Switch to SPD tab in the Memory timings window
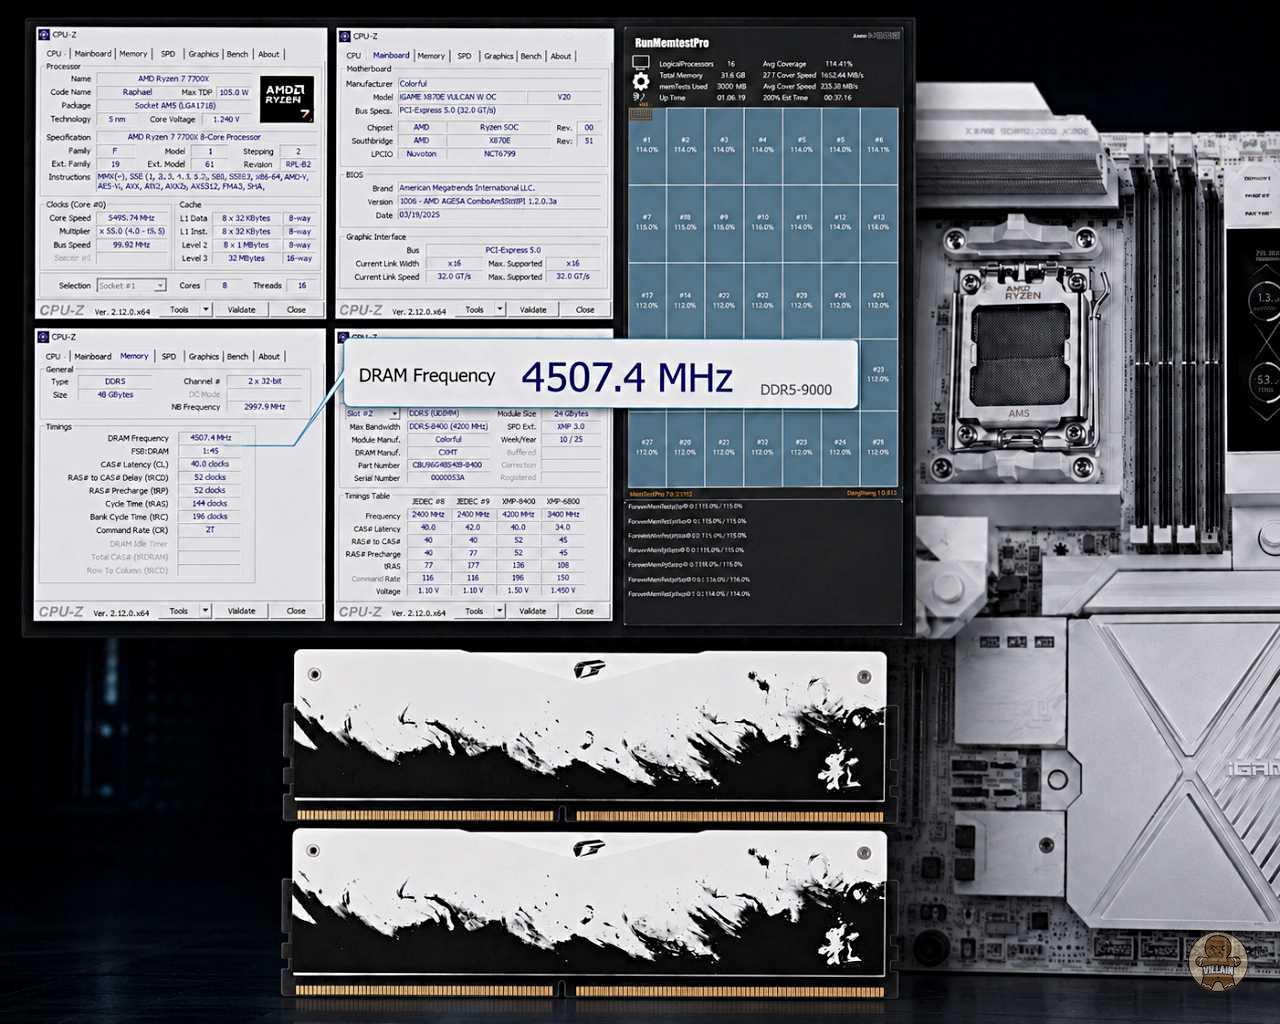Viewport: 1280px width, 1024px height. [169, 356]
